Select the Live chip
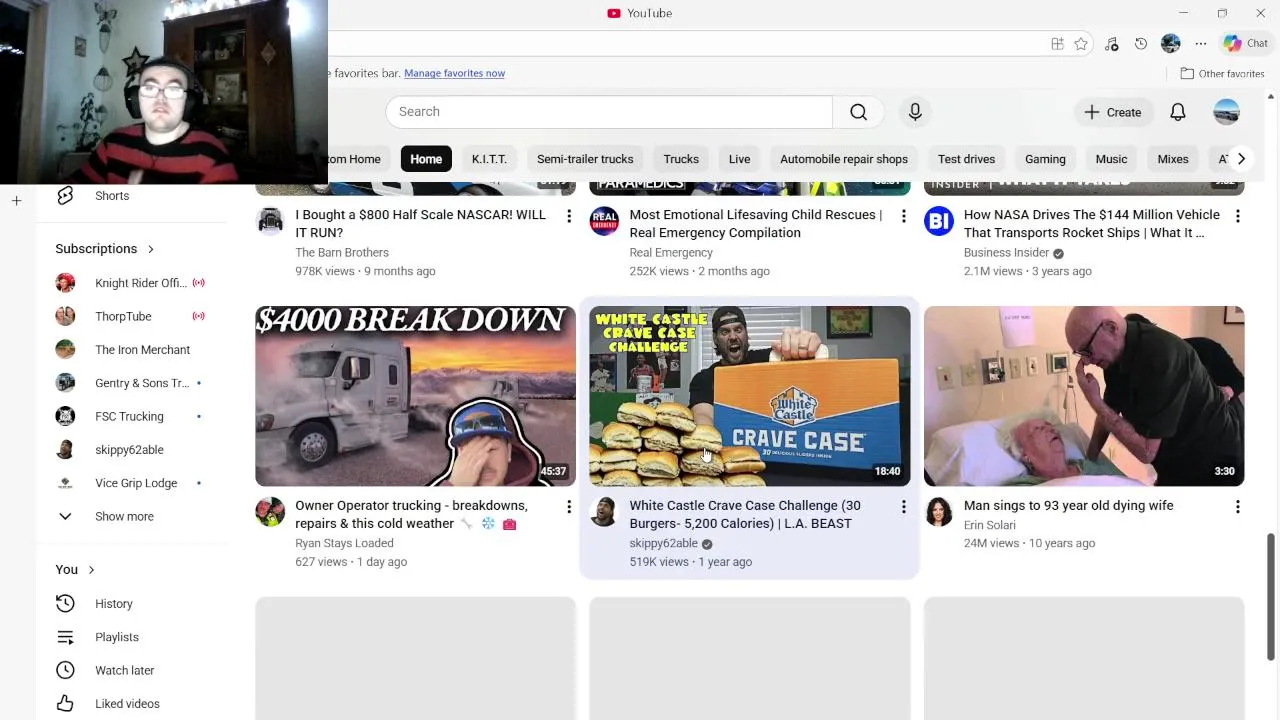 coord(739,159)
